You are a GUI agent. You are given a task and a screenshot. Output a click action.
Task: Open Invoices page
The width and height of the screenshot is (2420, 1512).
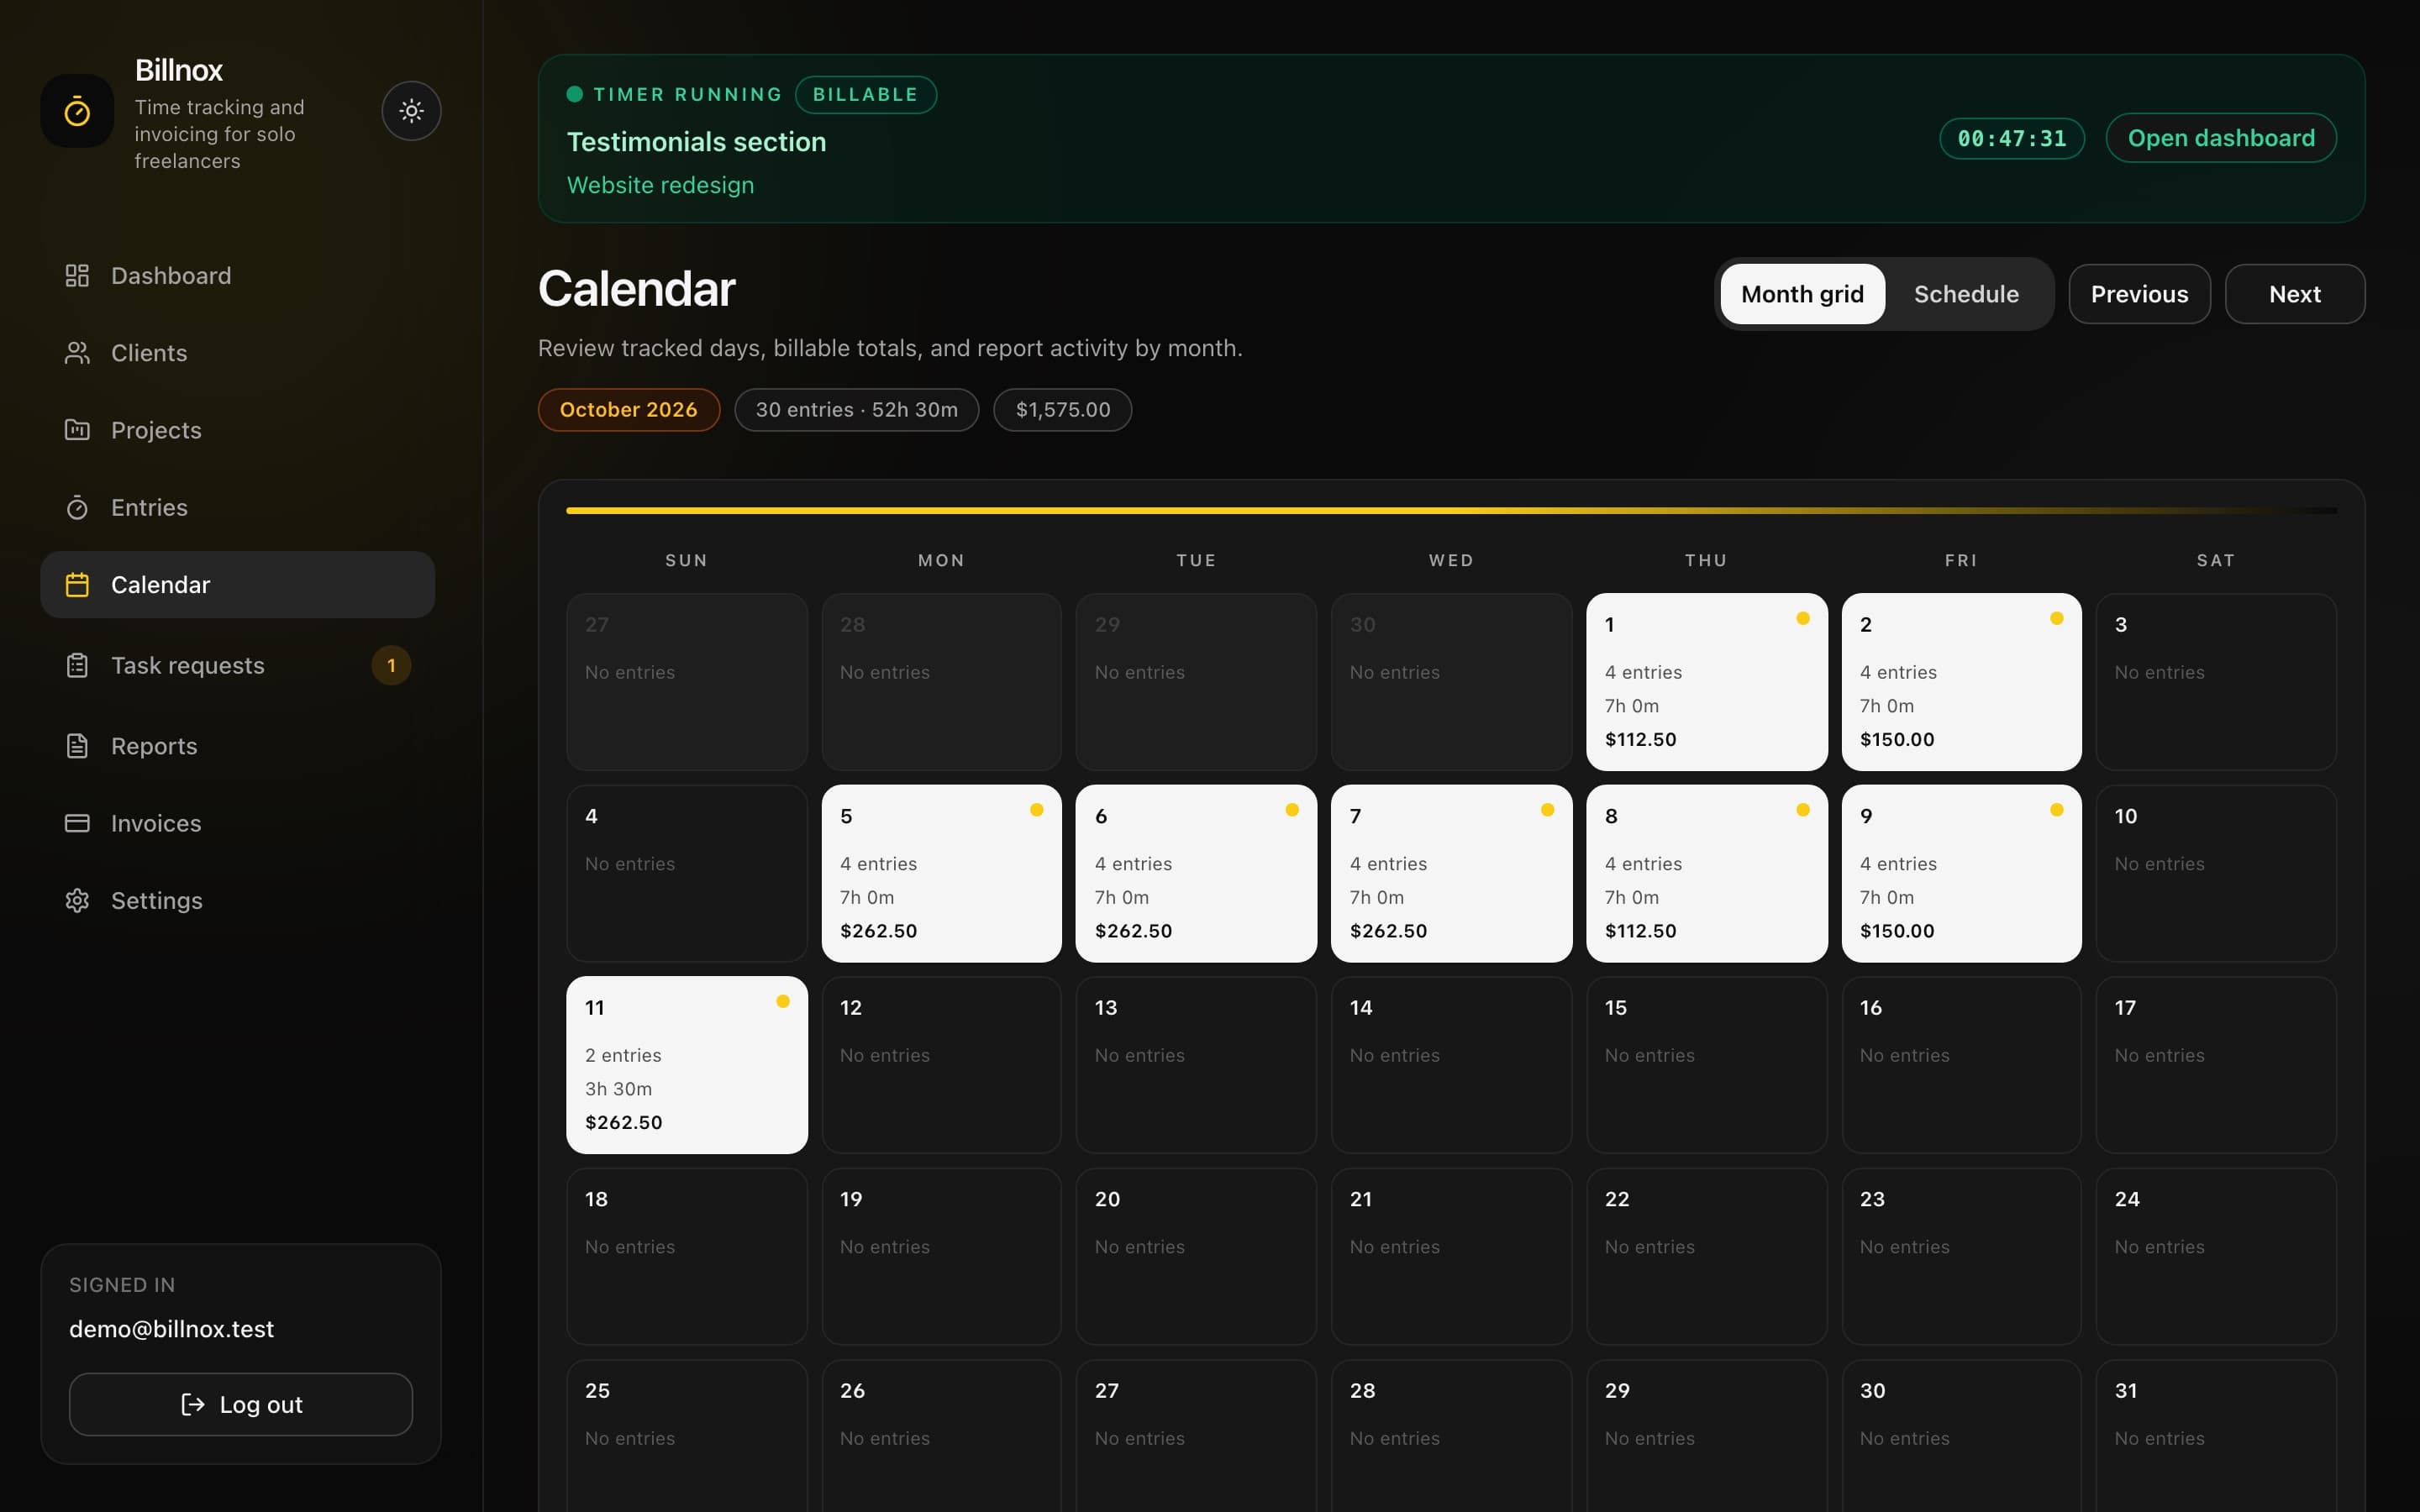pos(237,823)
